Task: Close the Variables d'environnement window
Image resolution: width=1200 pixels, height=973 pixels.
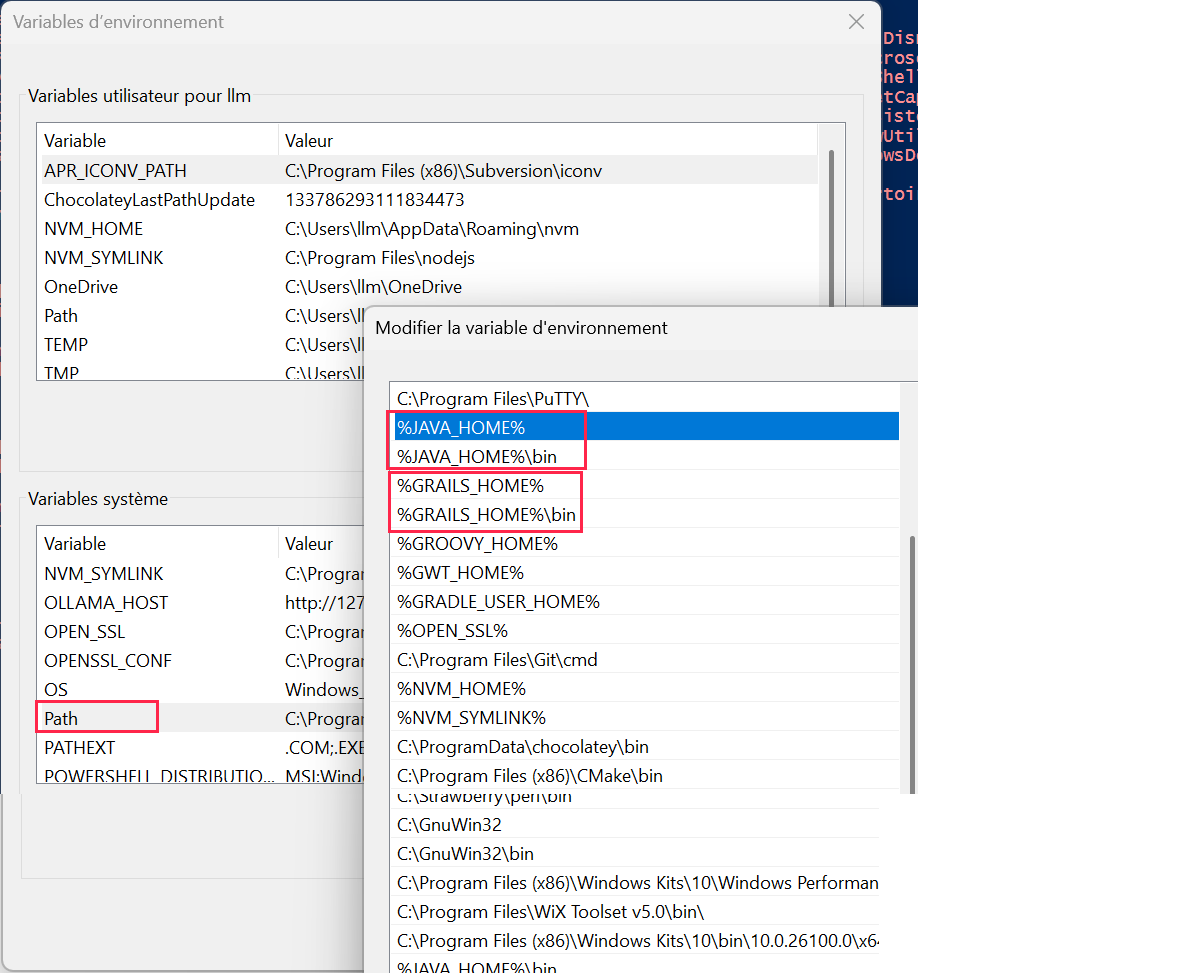Action: tap(856, 22)
